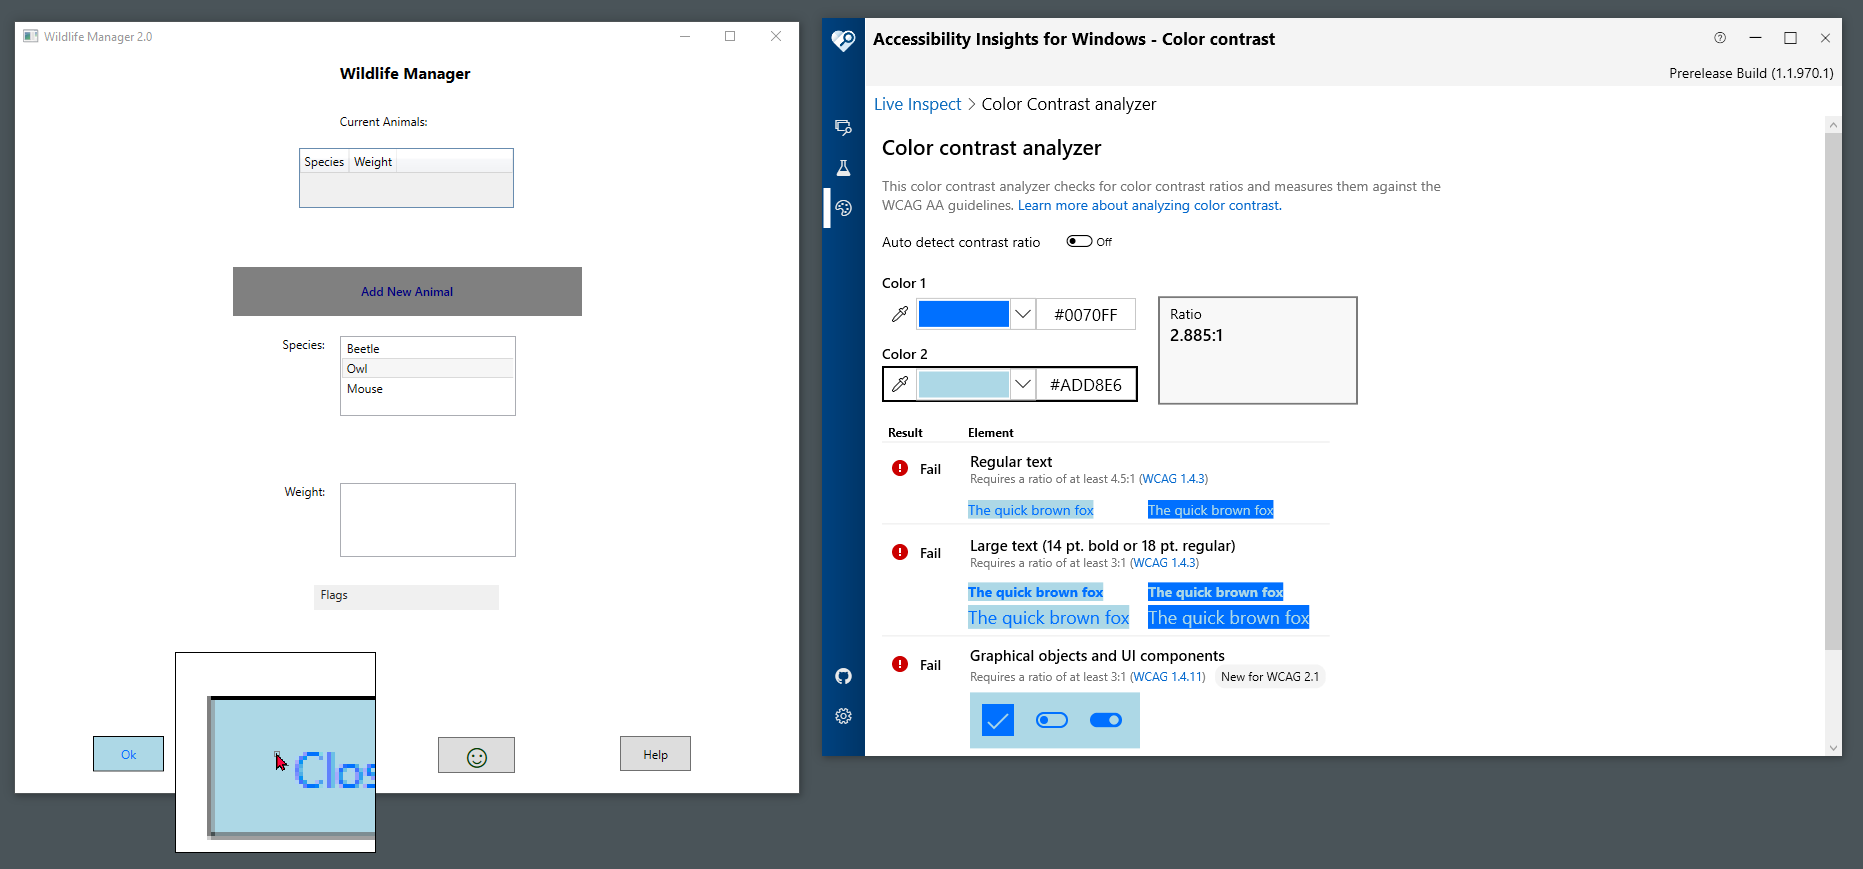Click the scrollbar down arrow in Accessibility Insights
This screenshot has height=869, width=1863.
pyautogui.click(x=1833, y=747)
